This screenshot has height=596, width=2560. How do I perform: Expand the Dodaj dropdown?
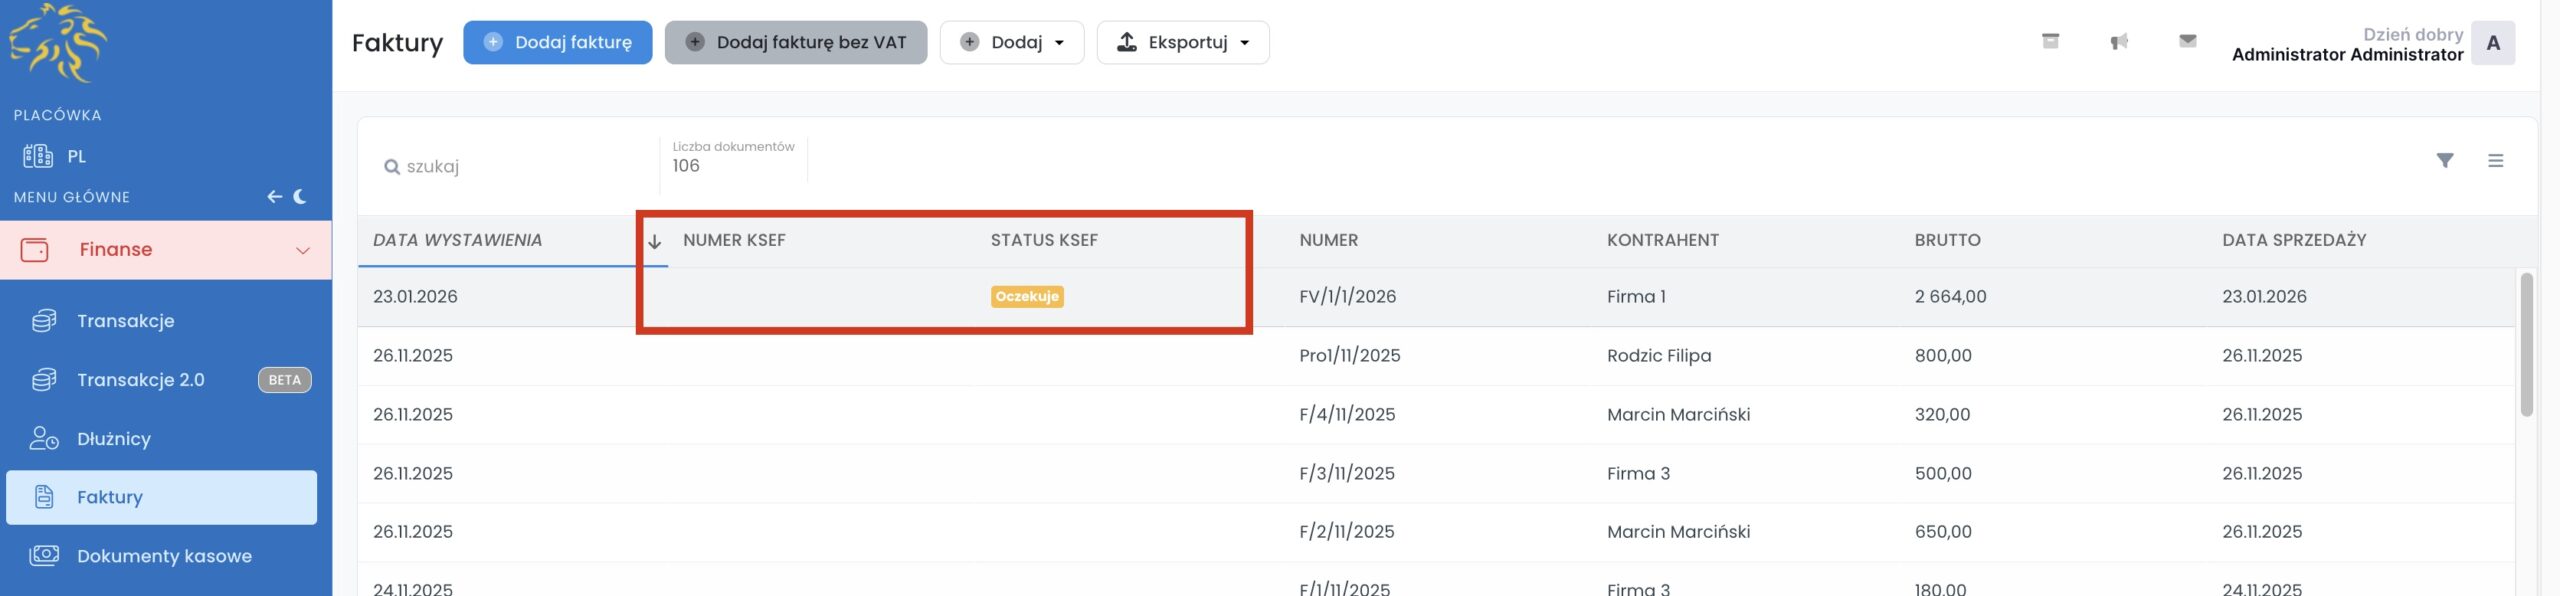[x=1011, y=43]
